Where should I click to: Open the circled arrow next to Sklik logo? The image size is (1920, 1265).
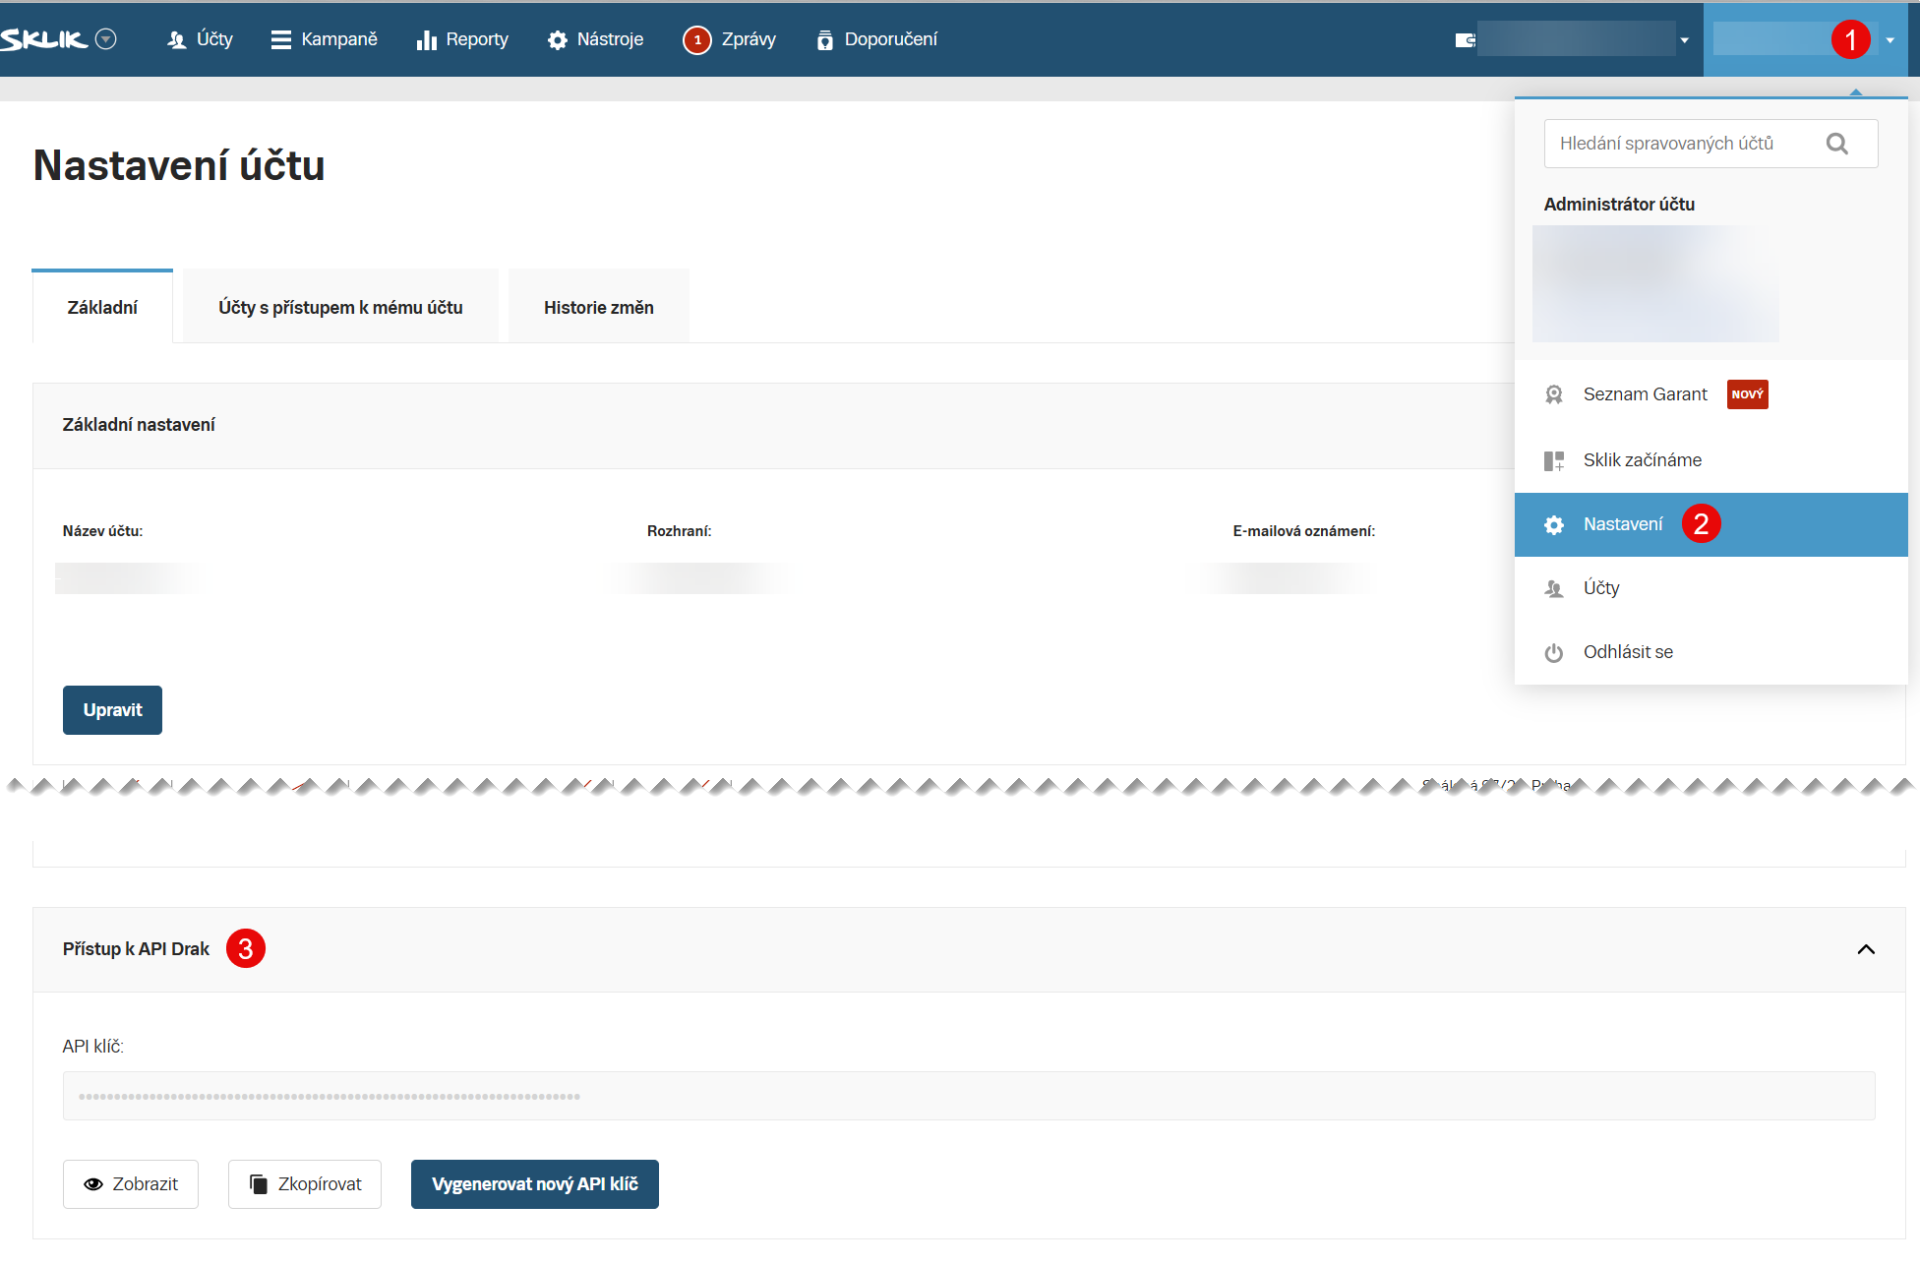[x=106, y=39]
